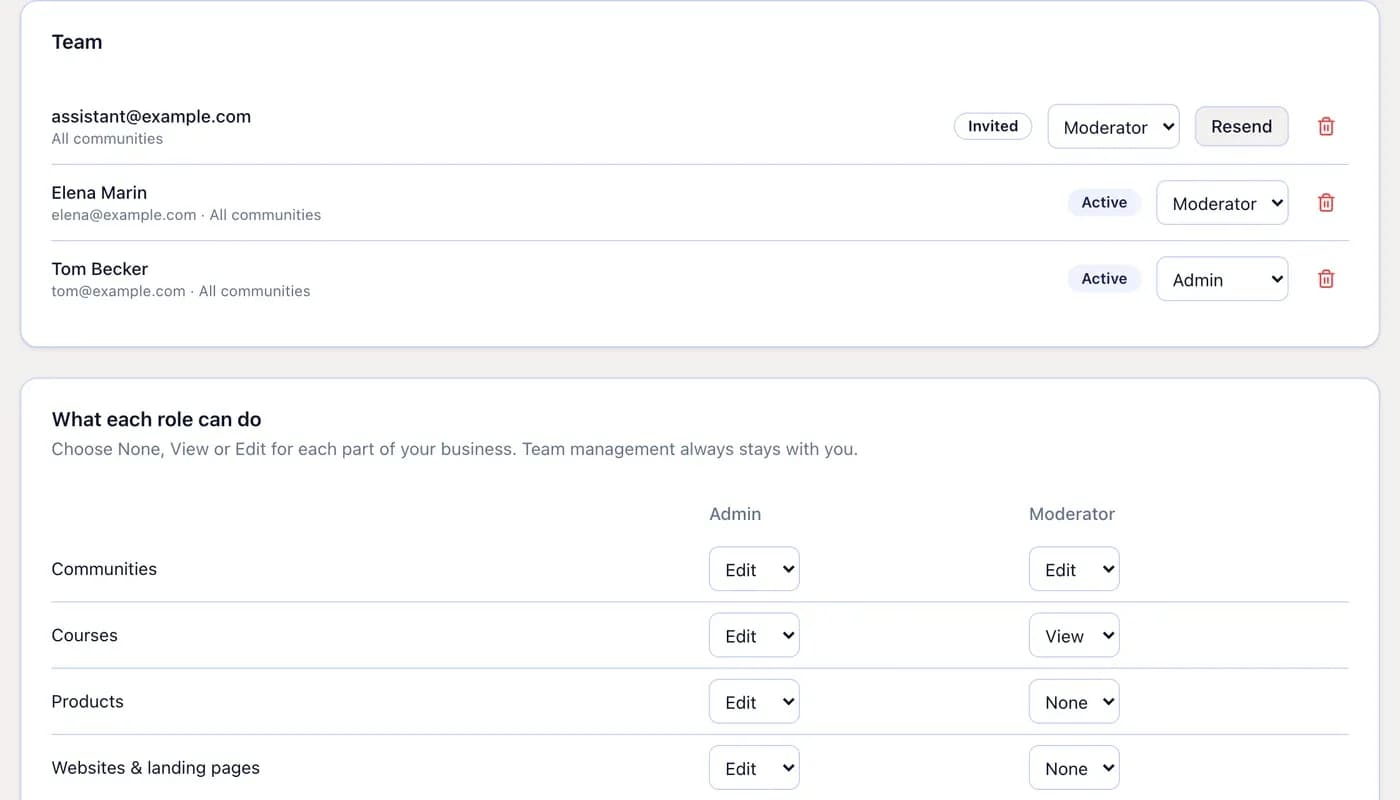Click the Websites & landing pages label
1400x800 pixels.
pyautogui.click(x=156, y=768)
